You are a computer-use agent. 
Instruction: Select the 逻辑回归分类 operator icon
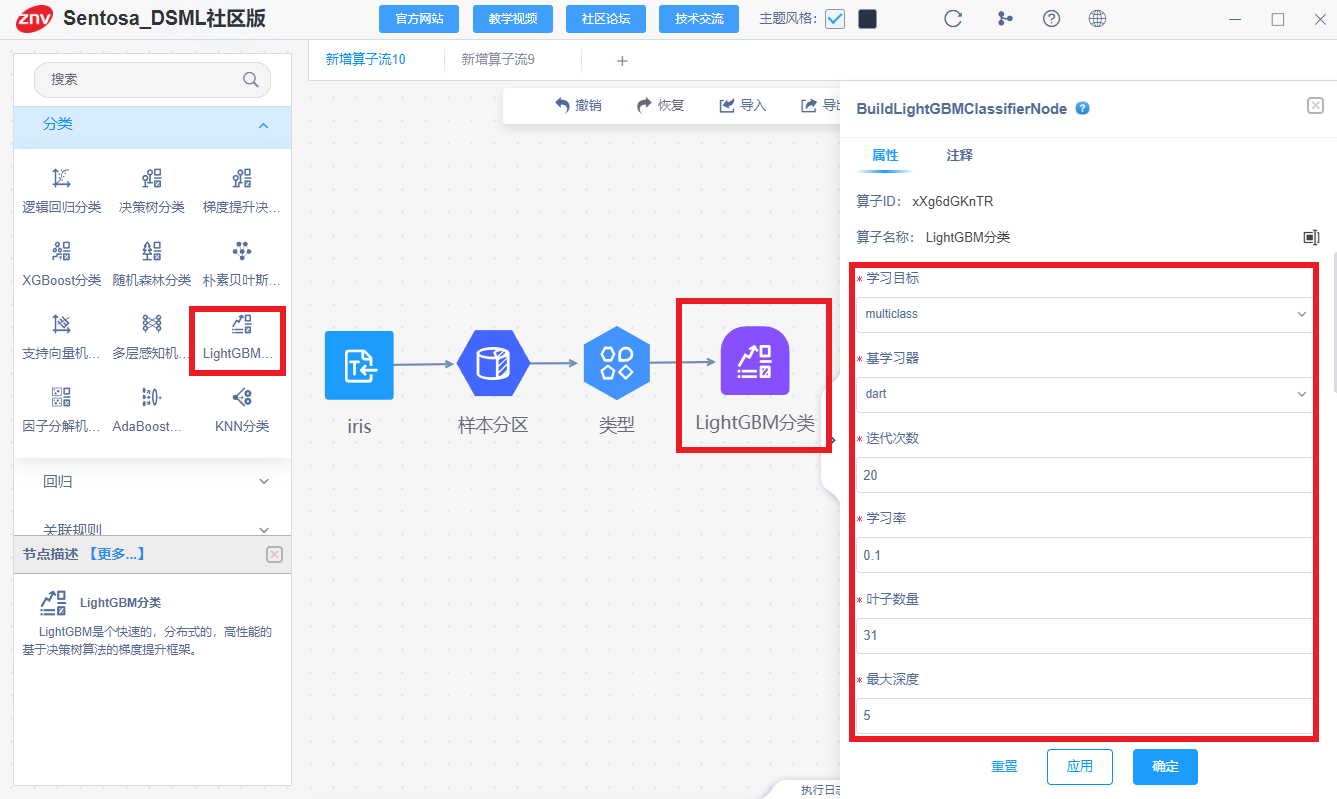click(x=61, y=179)
